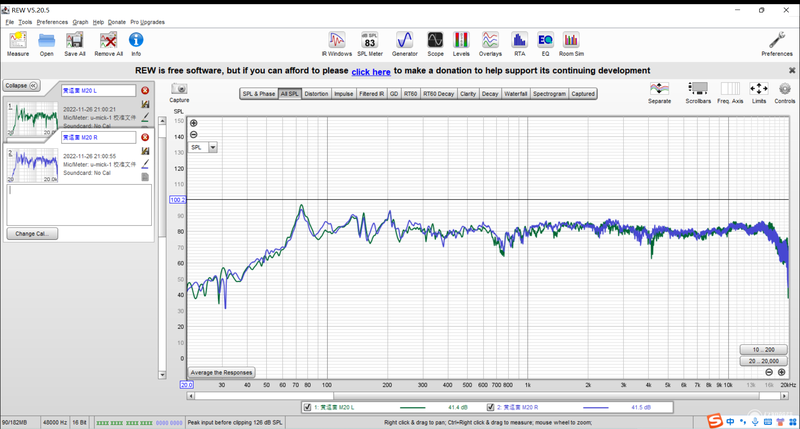Zoom in vertical axis with plus icon
This screenshot has height=429, width=800.
pyautogui.click(x=194, y=123)
